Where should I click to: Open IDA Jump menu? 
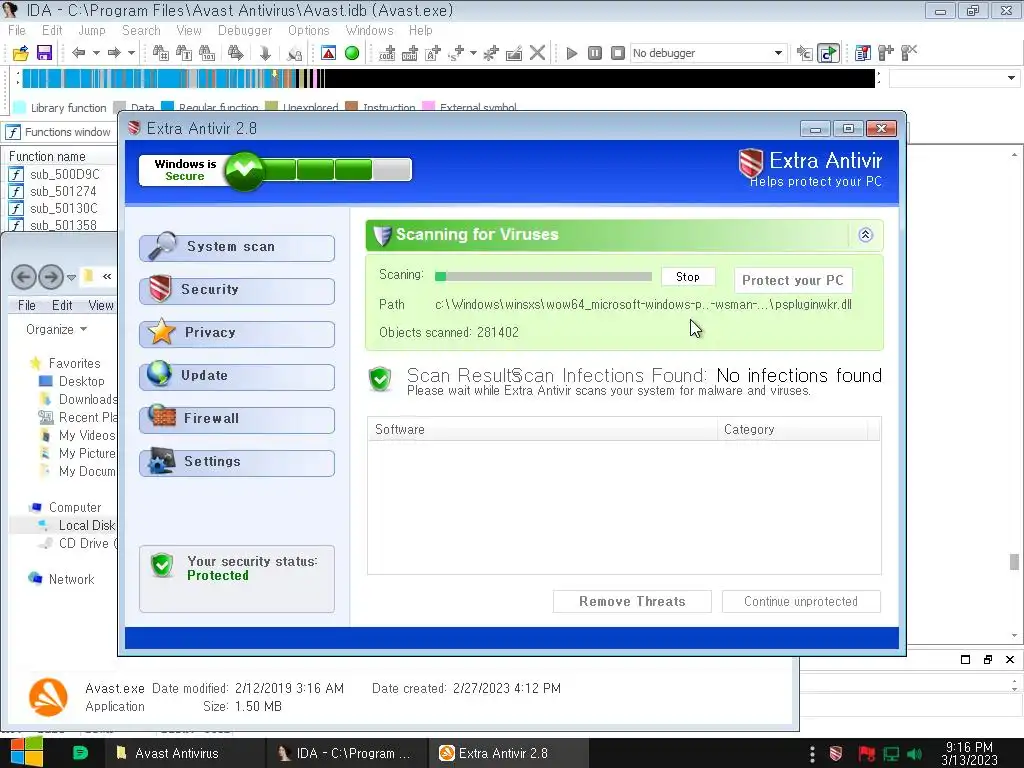(x=92, y=30)
